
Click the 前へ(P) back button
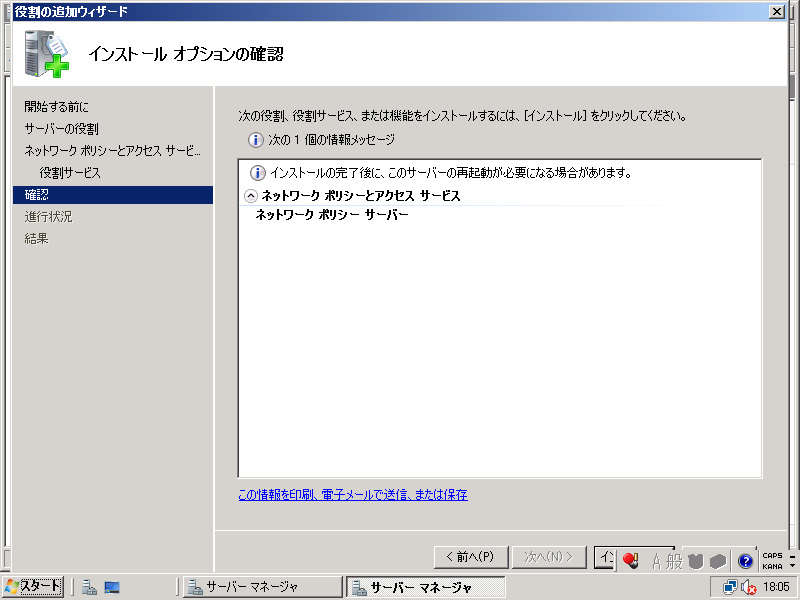click(x=470, y=556)
